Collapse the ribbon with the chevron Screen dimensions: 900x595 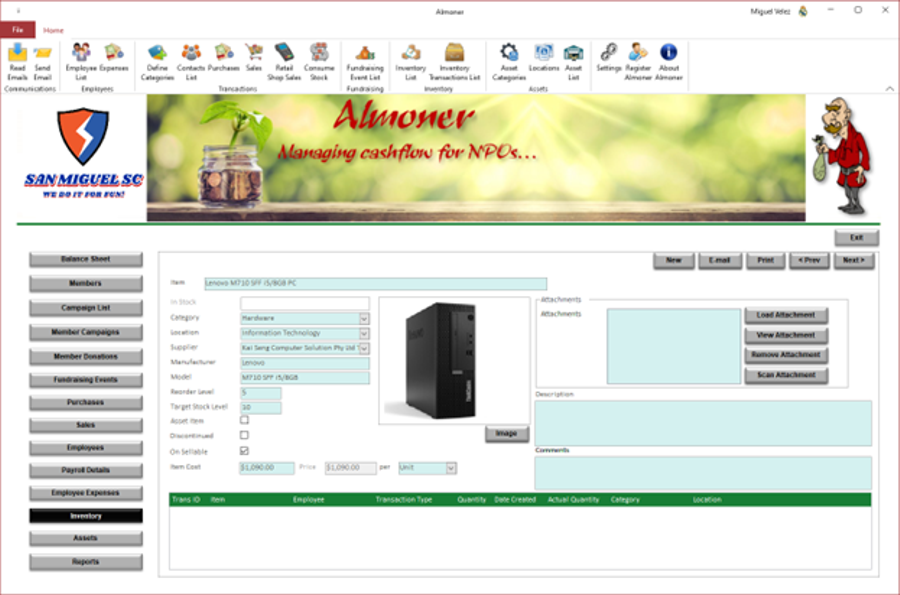point(889,89)
